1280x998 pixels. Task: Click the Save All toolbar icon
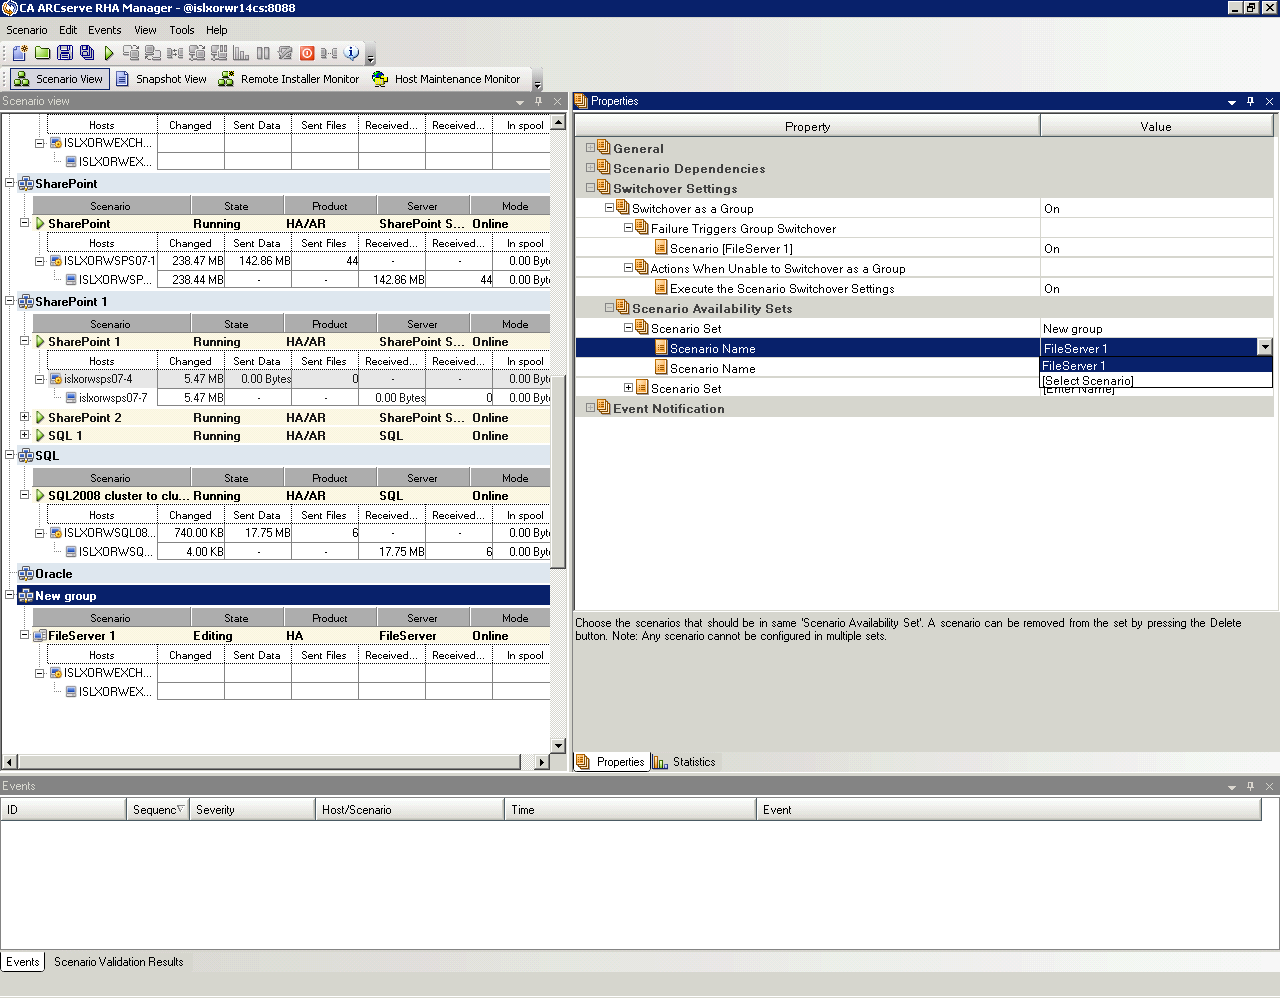87,53
